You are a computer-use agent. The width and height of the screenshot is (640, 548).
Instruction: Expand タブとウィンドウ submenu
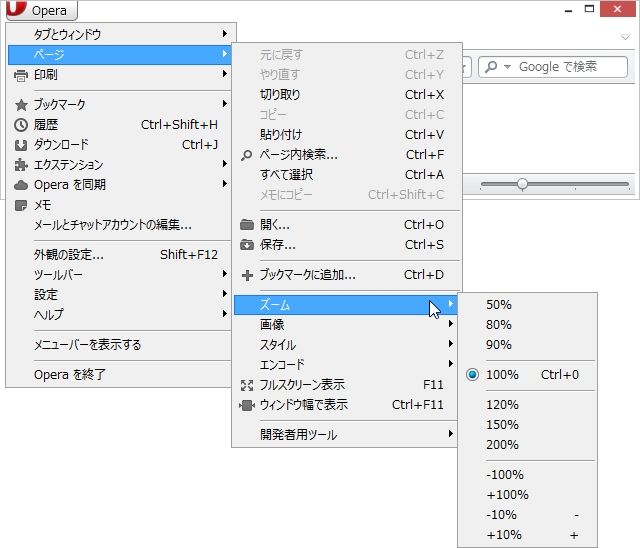(x=120, y=34)
